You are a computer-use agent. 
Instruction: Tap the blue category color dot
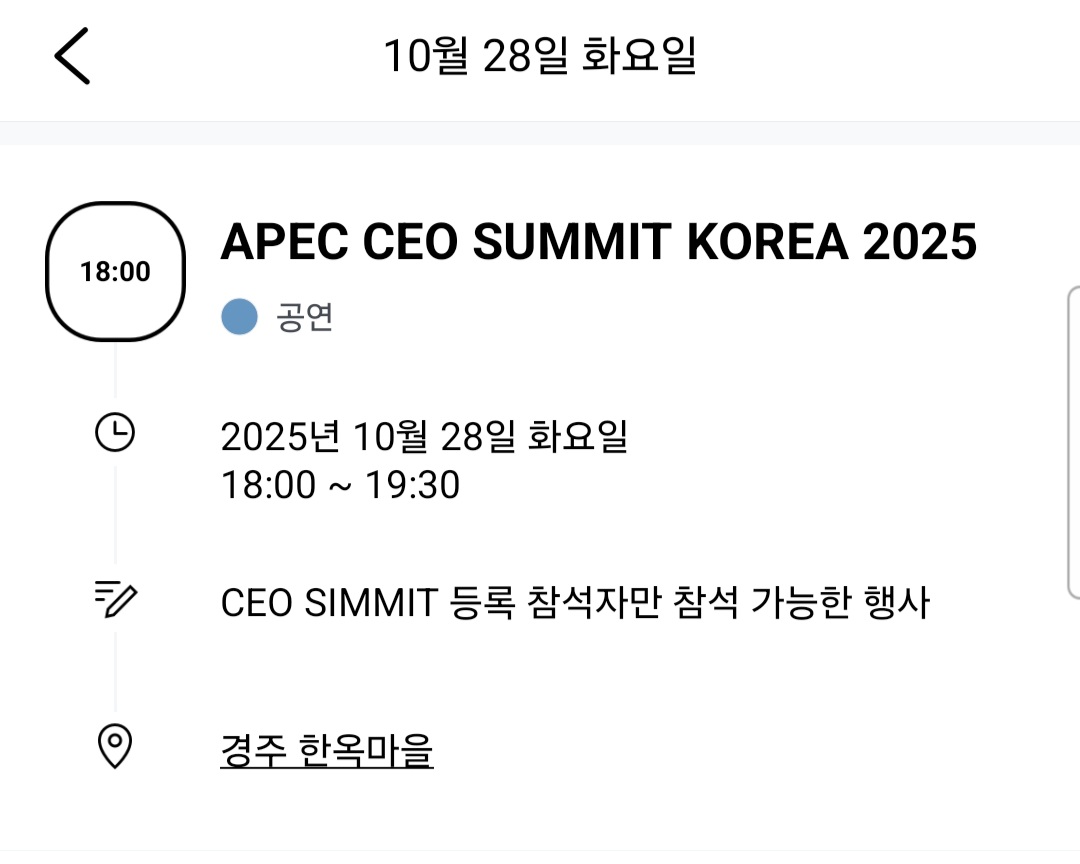(240, 317)
